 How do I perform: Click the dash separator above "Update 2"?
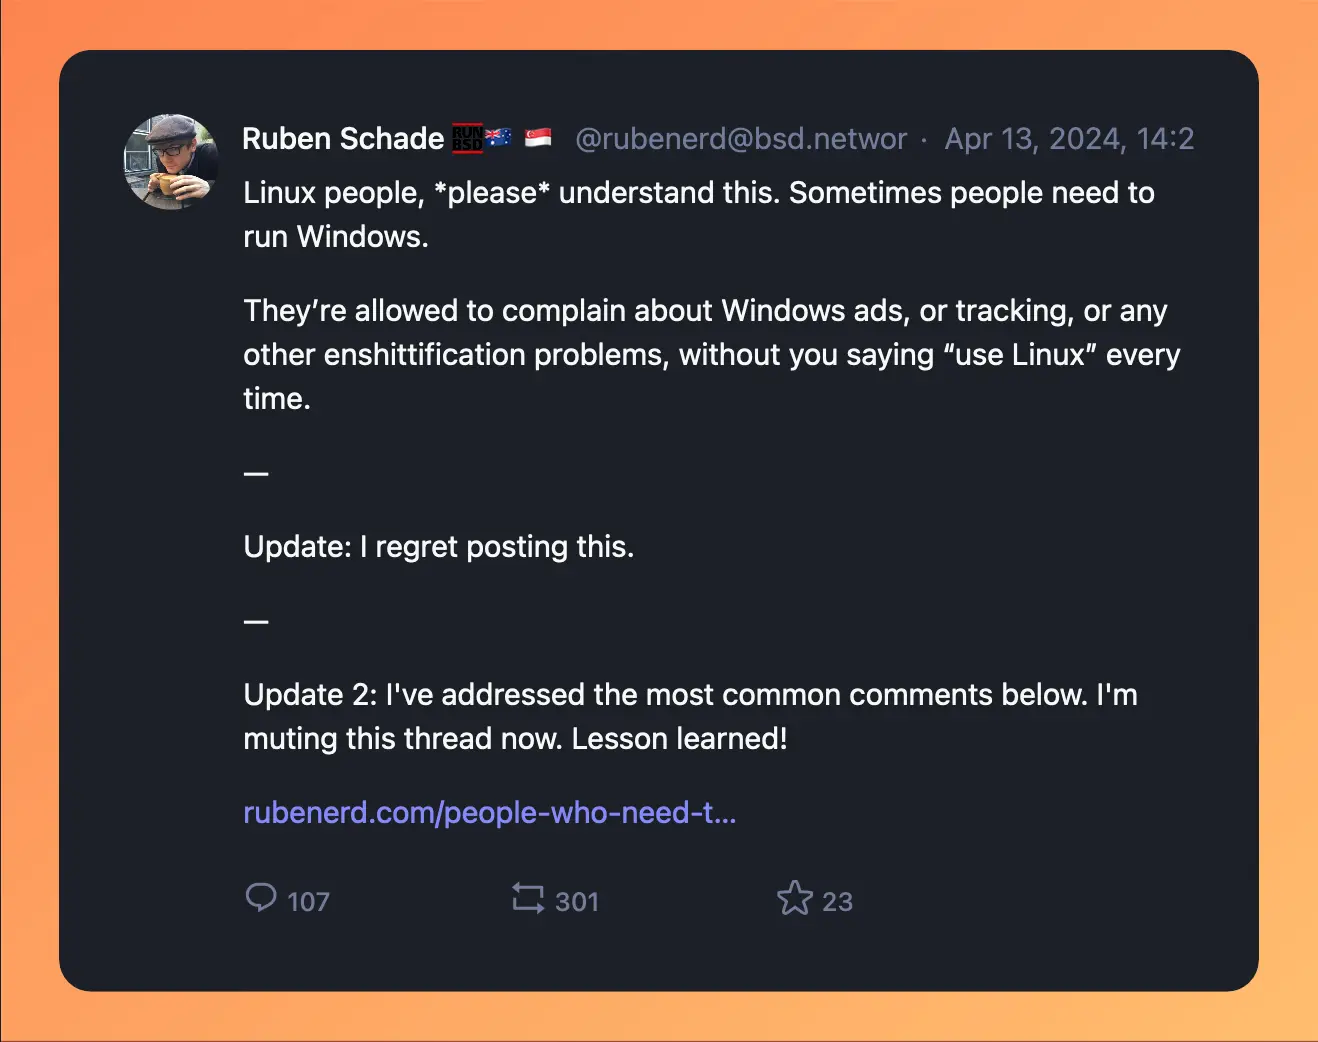pos(256,621)
